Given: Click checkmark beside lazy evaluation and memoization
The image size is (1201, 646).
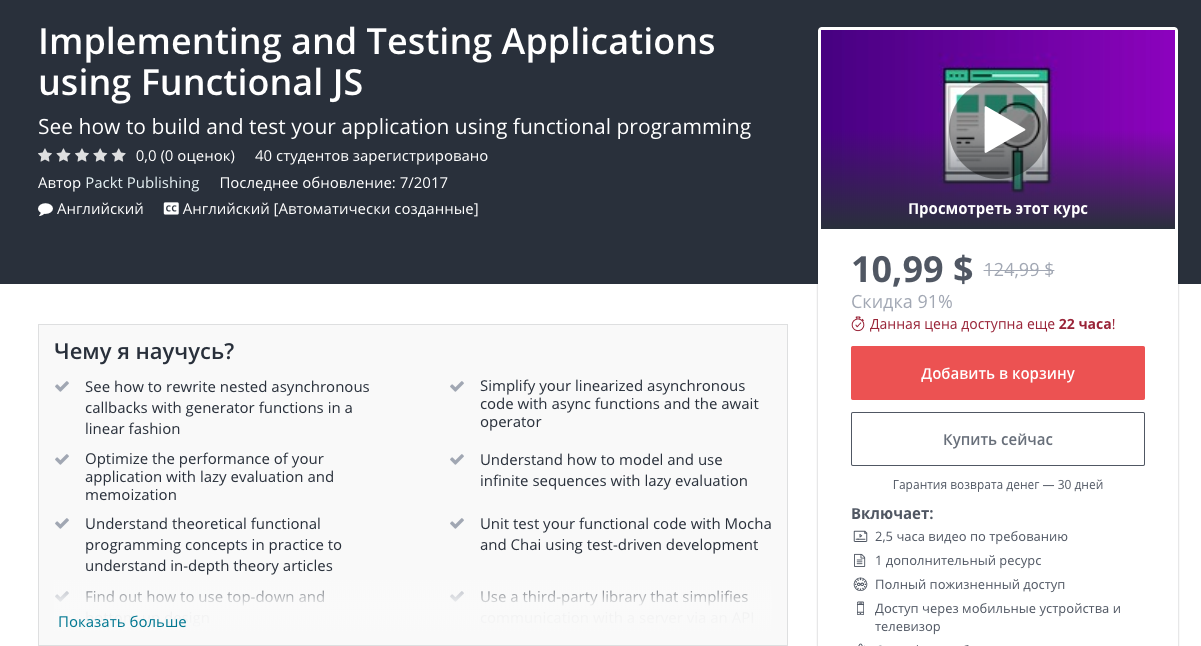Looking at the screenshot, I should 62,460.
